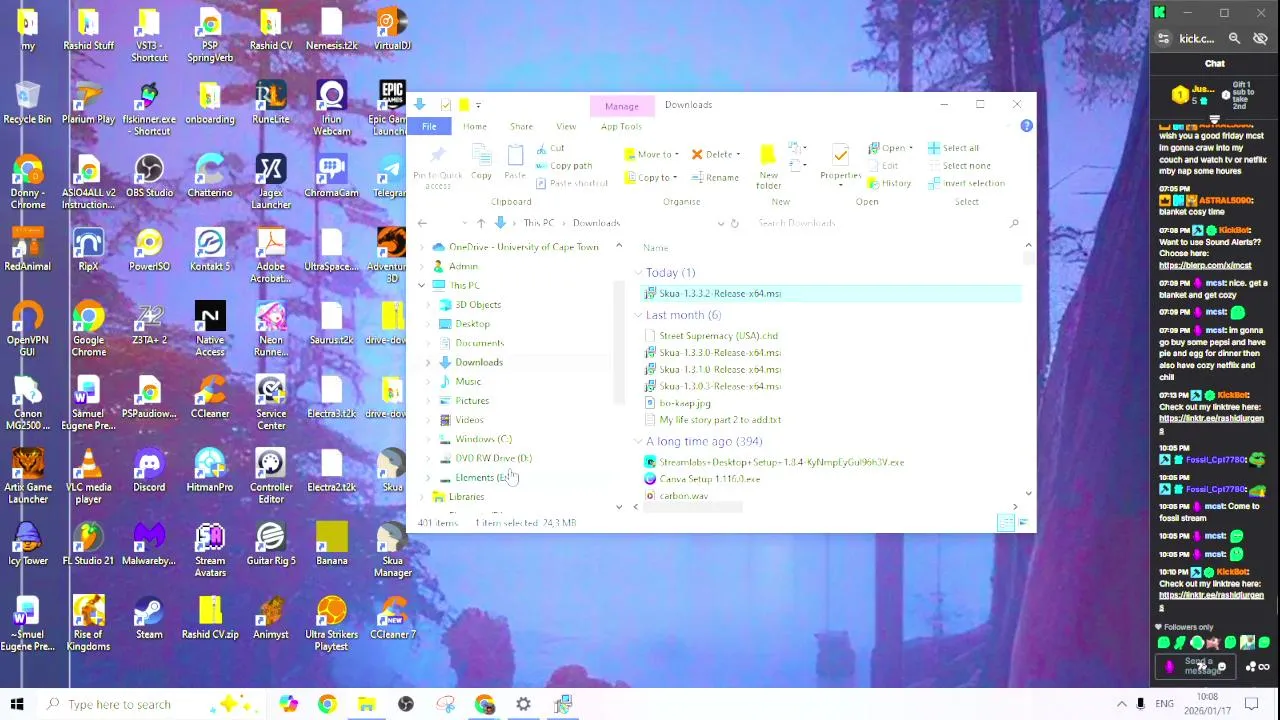Click Copy path in the Clipboard group
Screen dimensions: 1280x720
[563, 166]
